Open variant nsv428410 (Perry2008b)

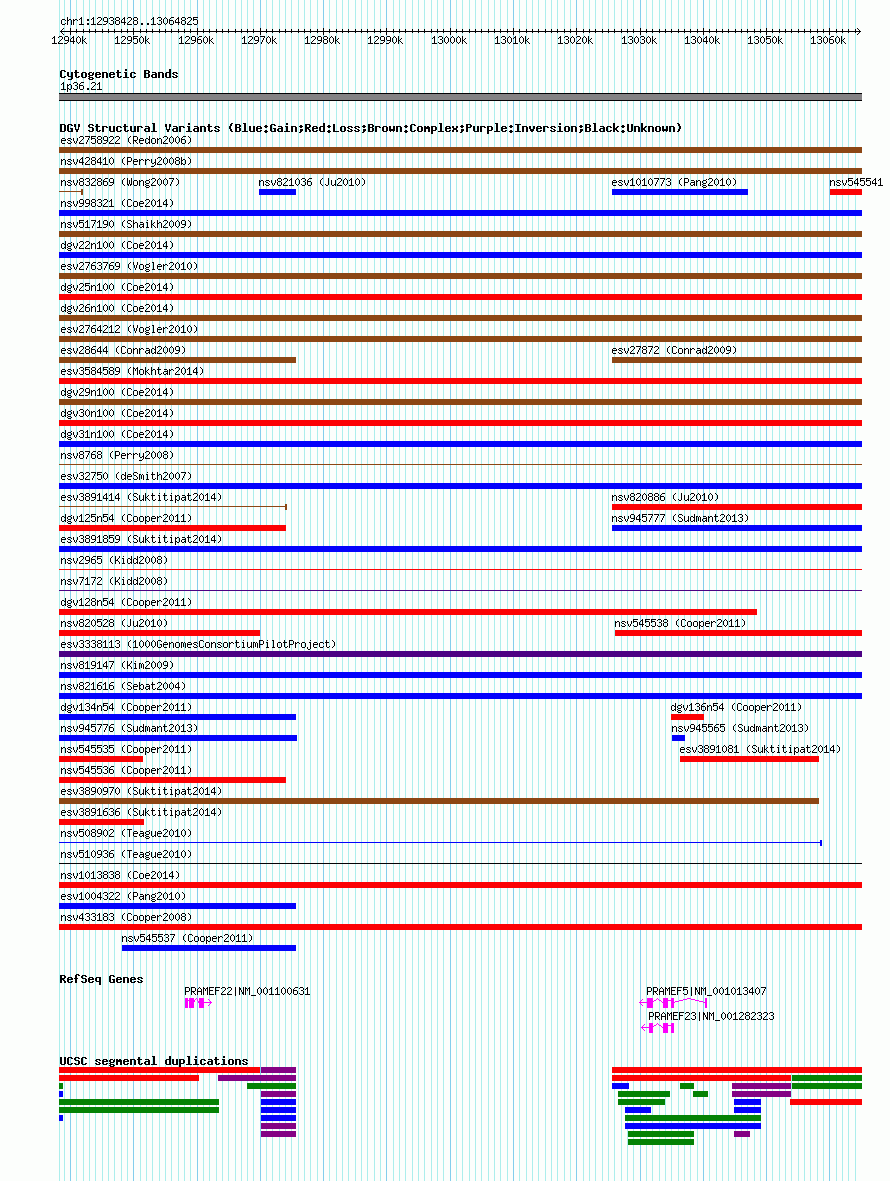pyautogui.click(x=126, y=161)
